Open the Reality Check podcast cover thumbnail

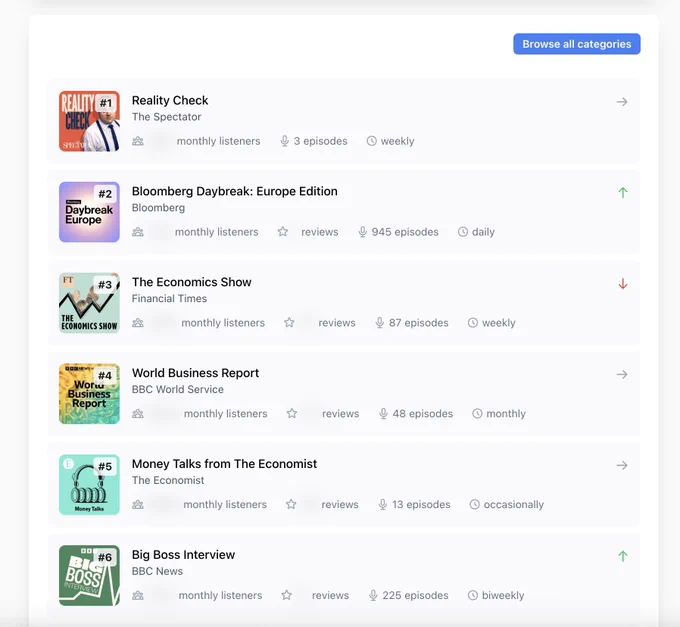pos(89,121)
